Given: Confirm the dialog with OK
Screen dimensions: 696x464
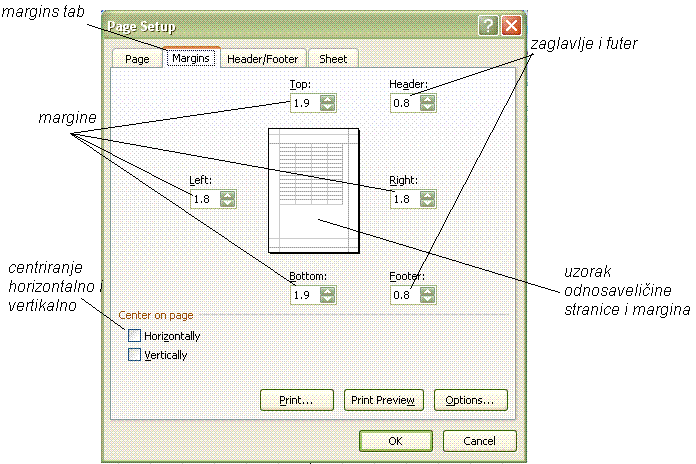Looking at the screenshot, I should pyautogui.click(x=395, y=440).
